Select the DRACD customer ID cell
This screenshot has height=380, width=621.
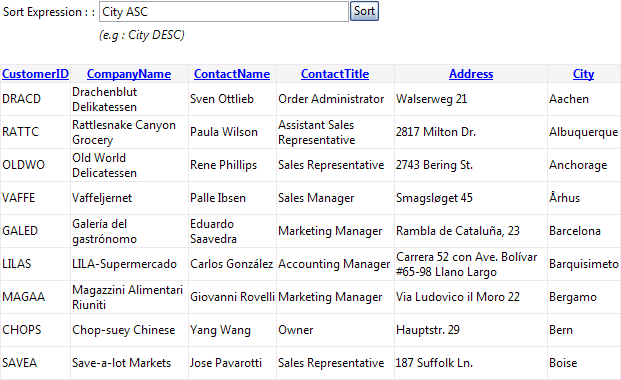point(35,99)
